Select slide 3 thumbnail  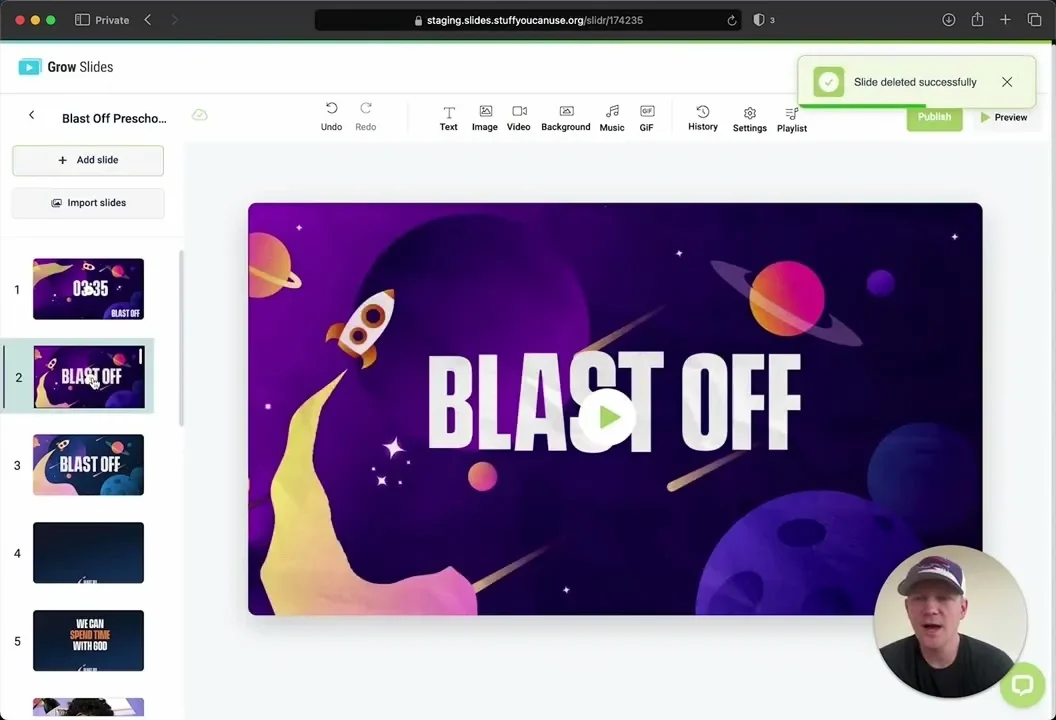point(88,465)
